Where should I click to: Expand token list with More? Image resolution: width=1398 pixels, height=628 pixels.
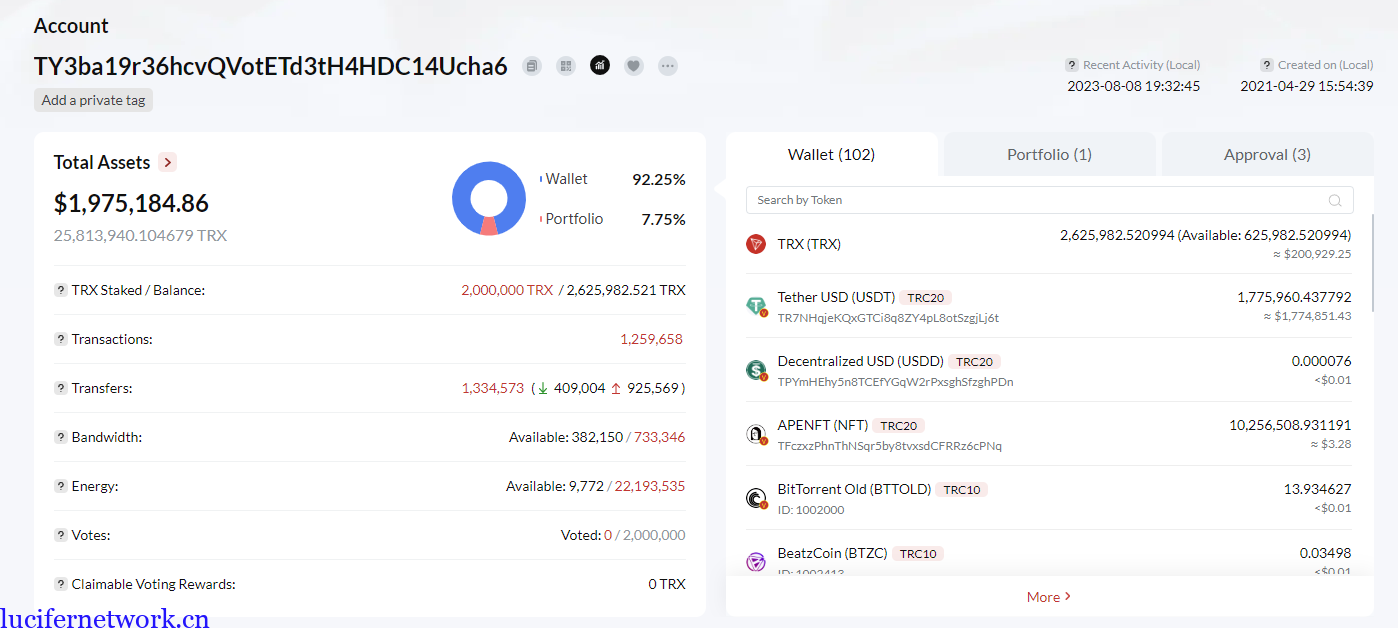1048,597
